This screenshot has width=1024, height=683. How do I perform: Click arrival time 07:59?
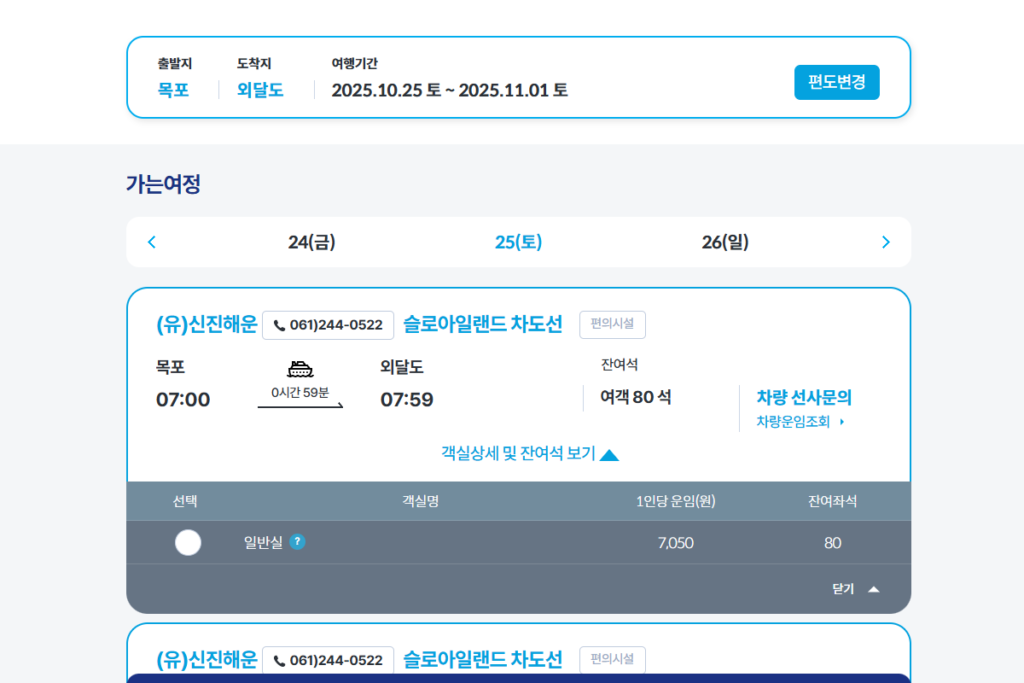(407, 400)
